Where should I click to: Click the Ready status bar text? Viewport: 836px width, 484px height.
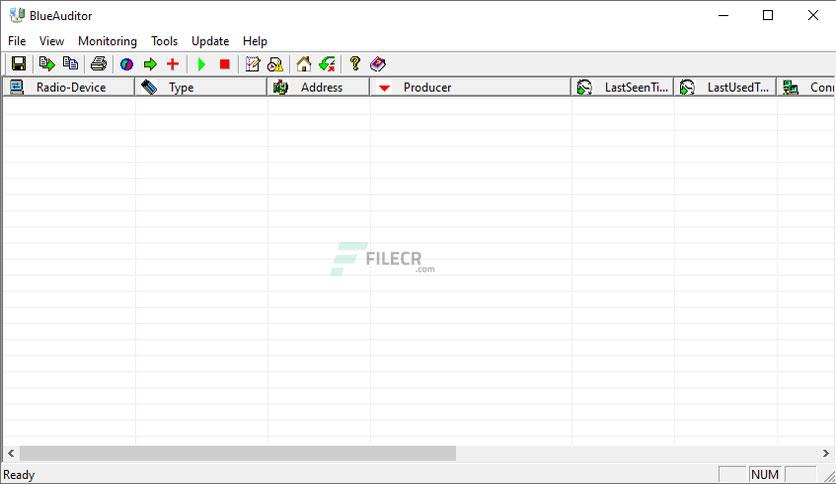pos(19,475)
